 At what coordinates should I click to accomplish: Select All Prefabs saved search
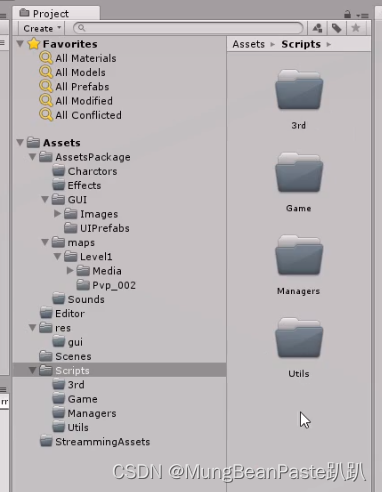[82, 87]
